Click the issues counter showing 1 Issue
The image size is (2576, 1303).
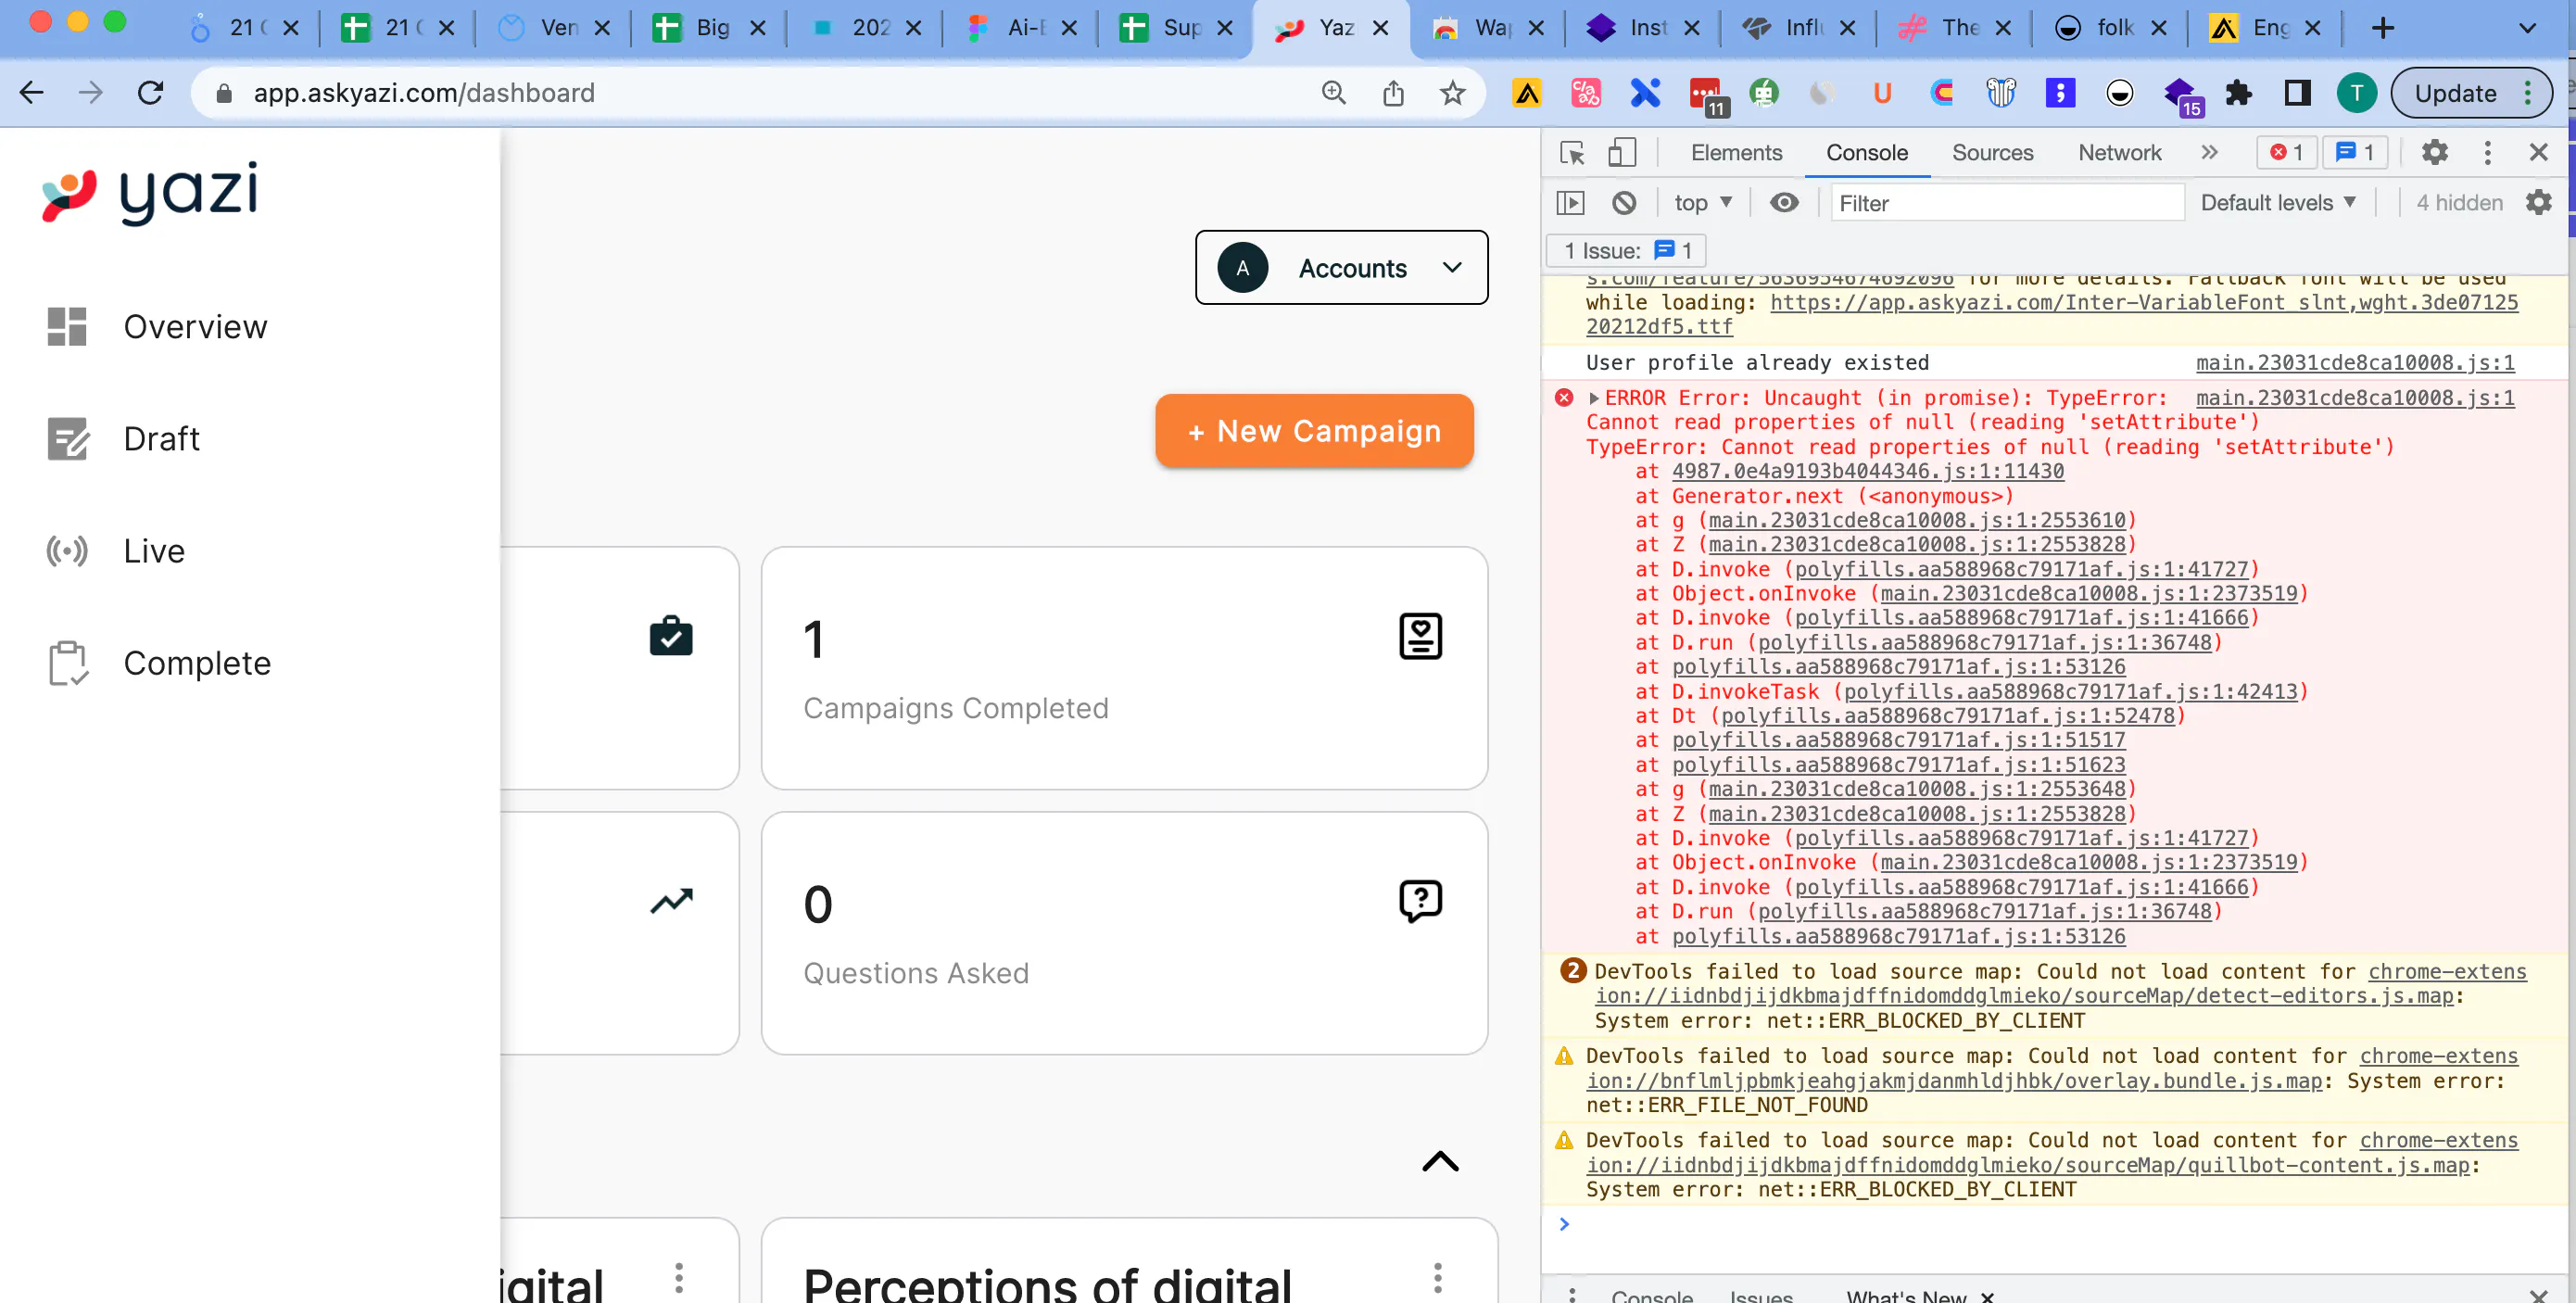(x=1625, y=250)
